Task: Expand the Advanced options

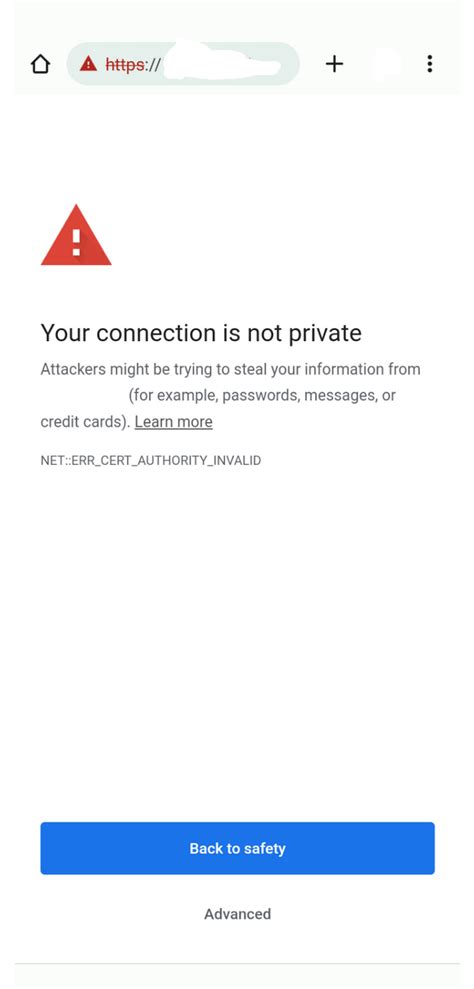Action: [x=237, y=914]
